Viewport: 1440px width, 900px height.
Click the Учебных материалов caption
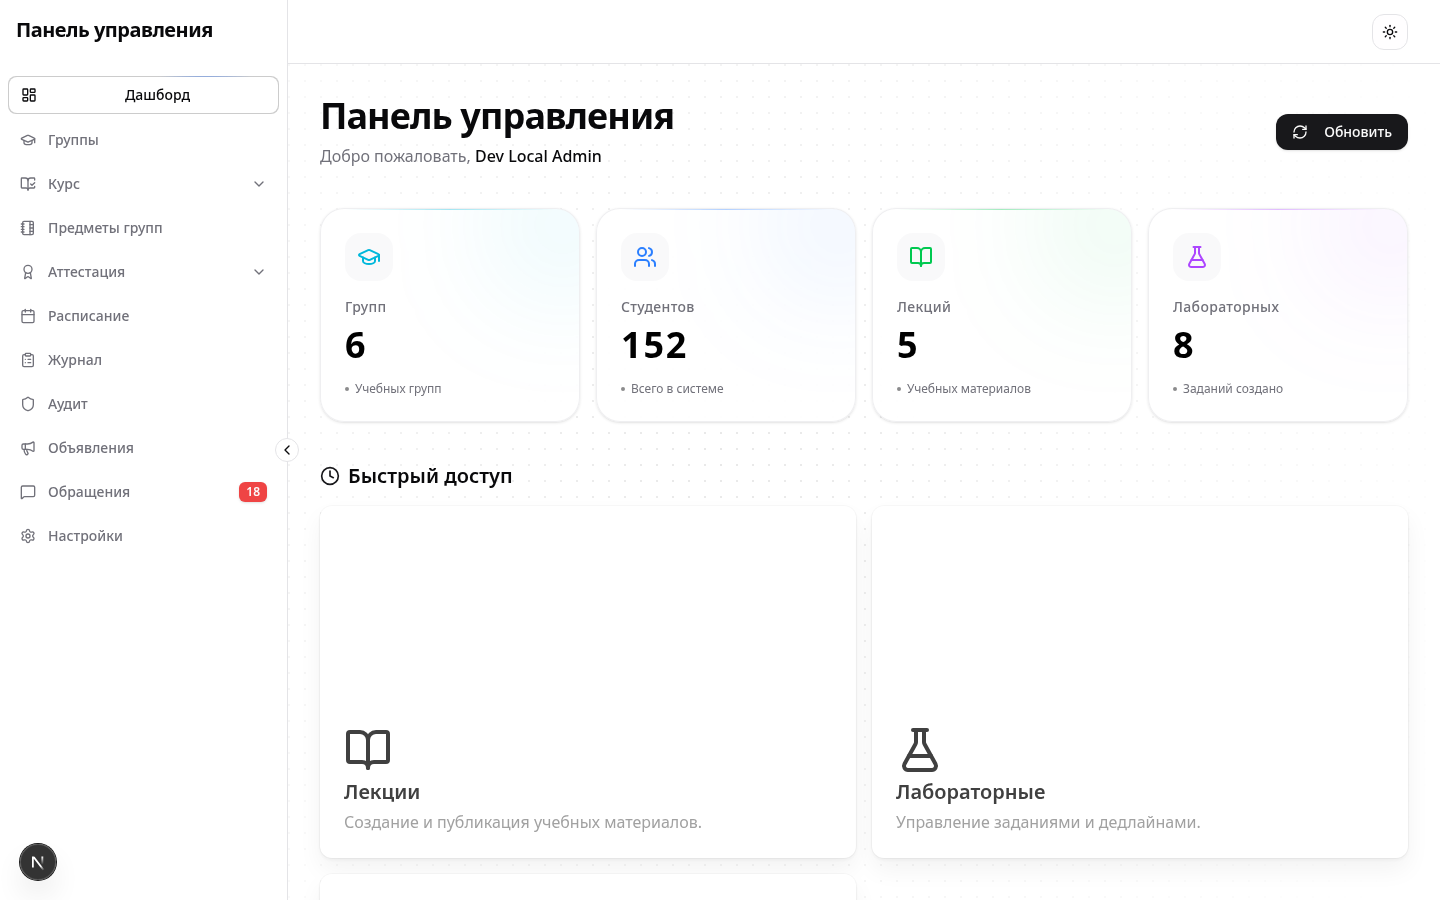point(969,389)
